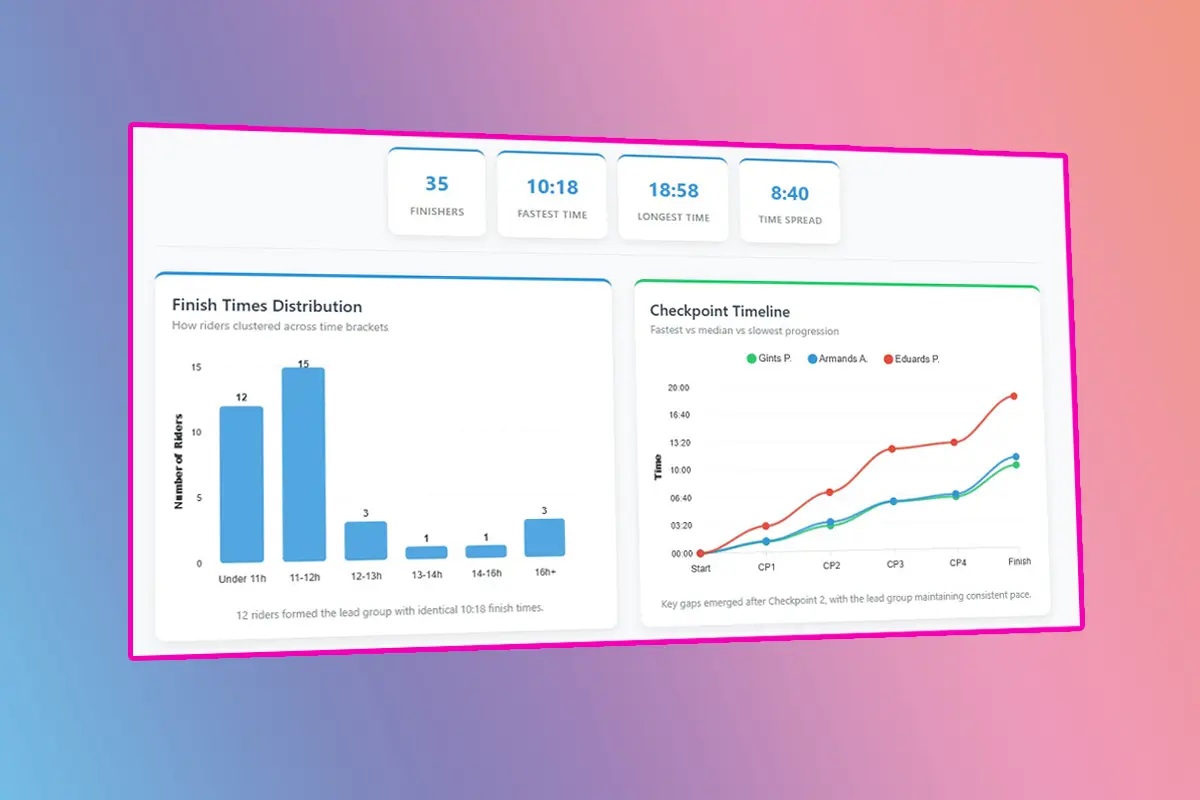The image size is (1200, 800).
Task: Click the green Gints P. point at Finish
Action: pos(1016,465)
